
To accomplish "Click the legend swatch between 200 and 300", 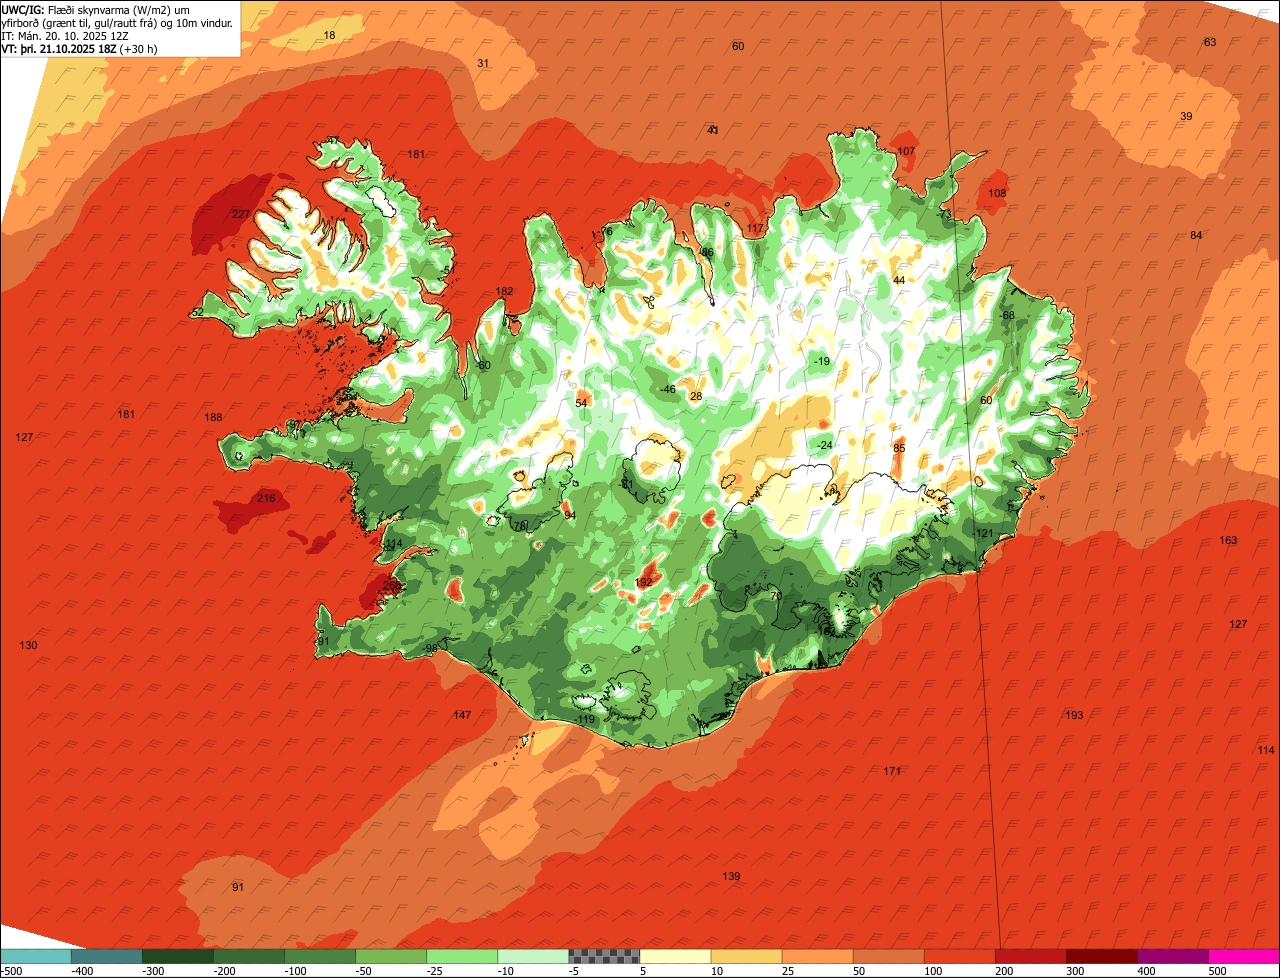I will click(1030, 956).
